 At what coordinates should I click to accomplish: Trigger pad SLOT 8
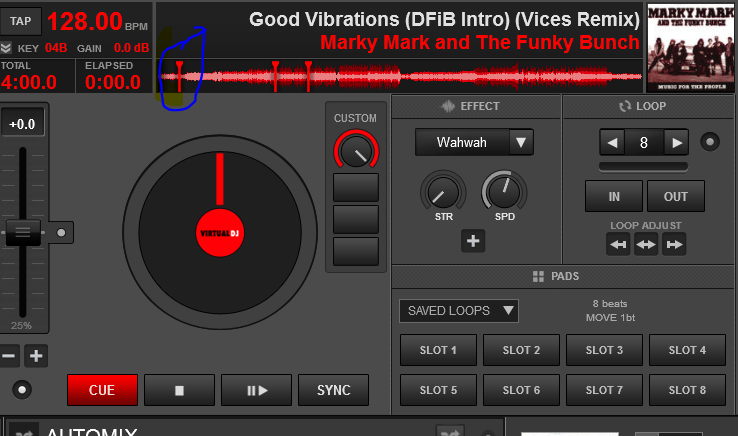pyautogui.click(x=687, y=390)
